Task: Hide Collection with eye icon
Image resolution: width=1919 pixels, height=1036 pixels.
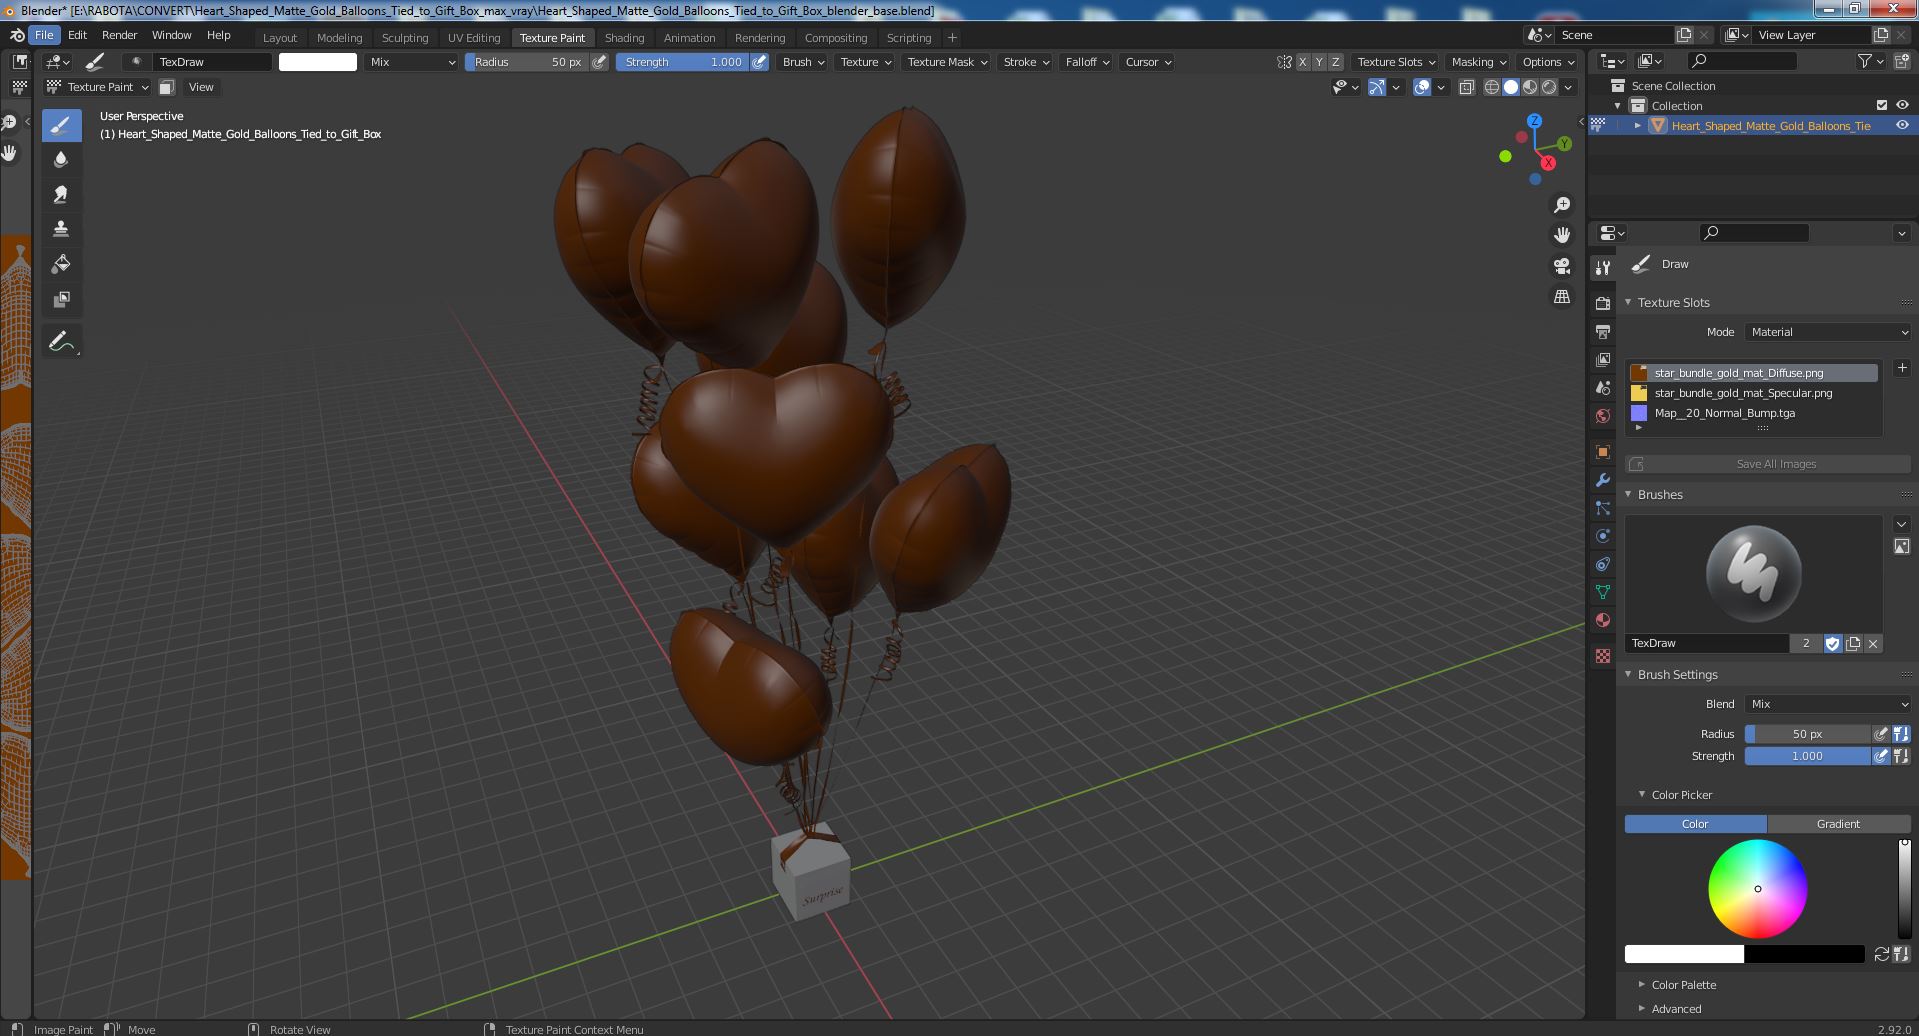Action: click(1902, 105)
